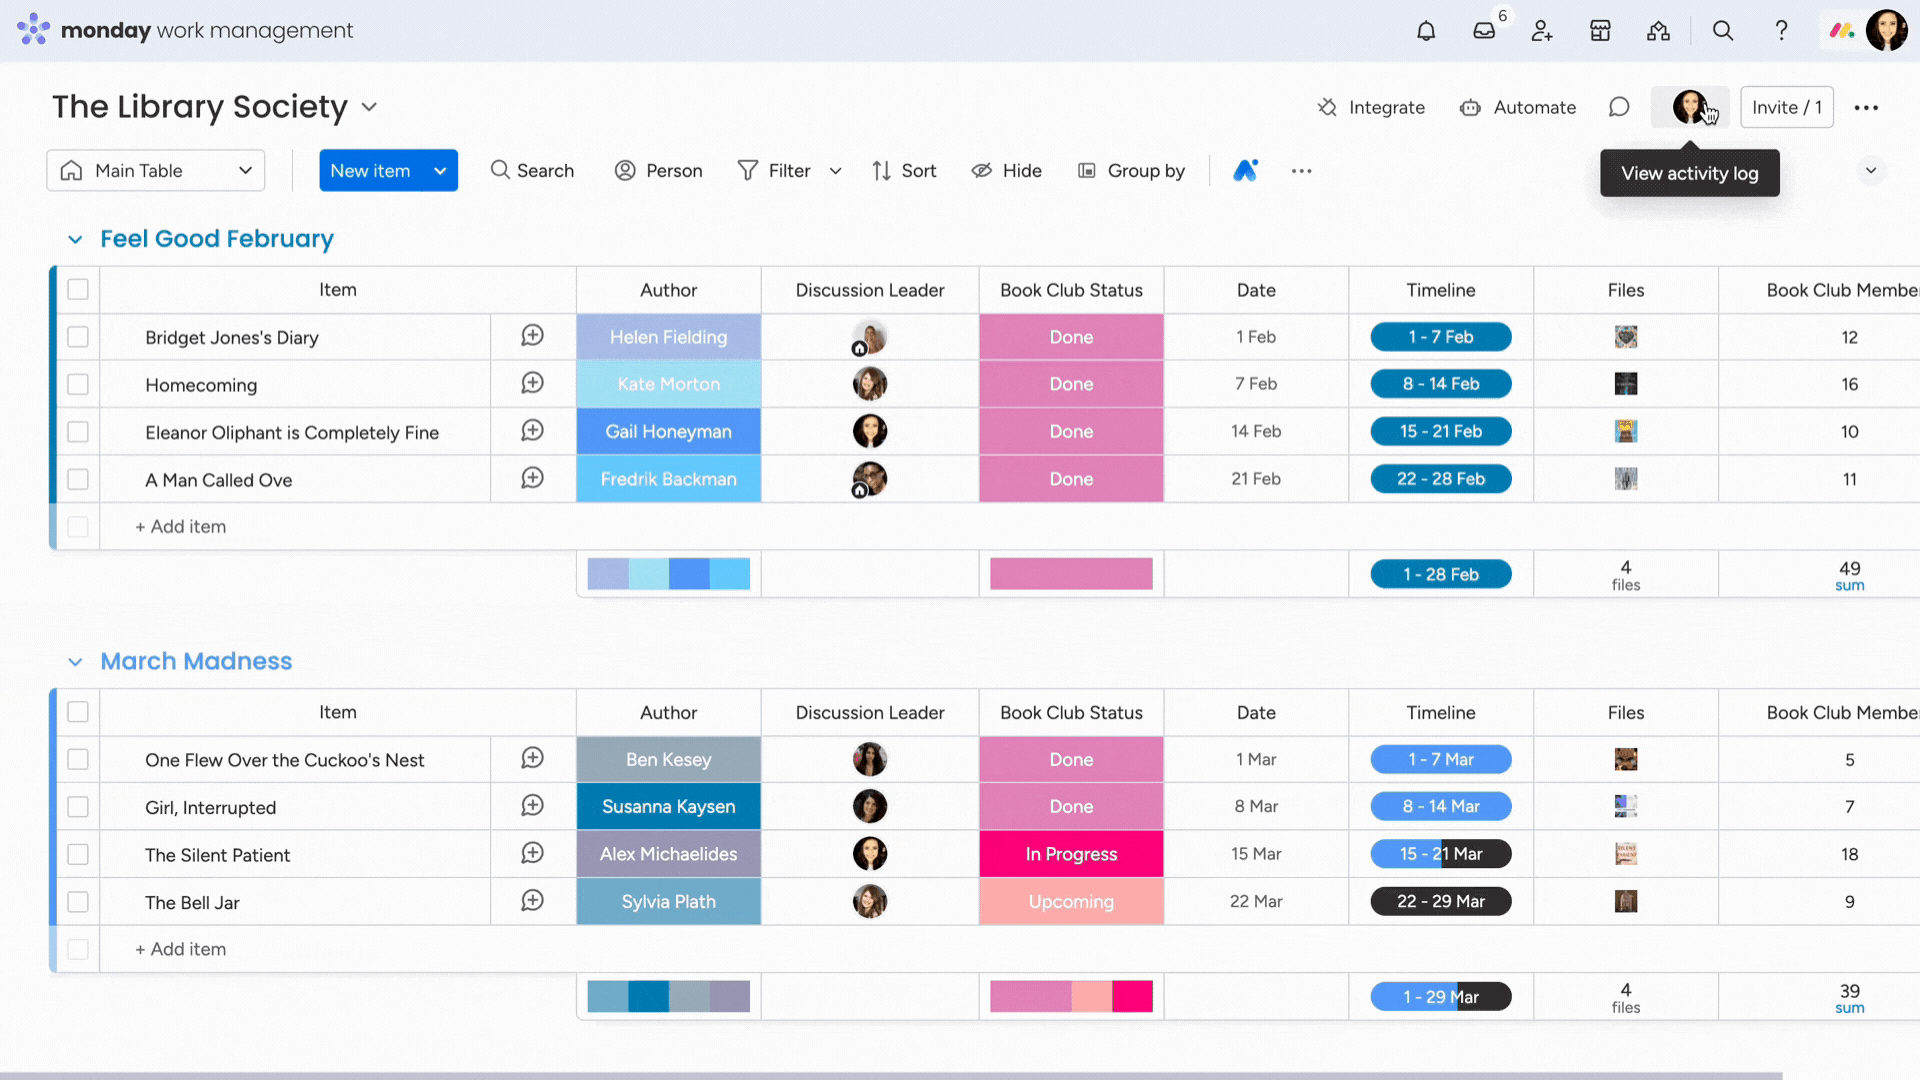The height and width of the screenshot is (1080, 1920).
Task: Add an update to Bridget Jones's Diary
Action: (x=533, y=336)
